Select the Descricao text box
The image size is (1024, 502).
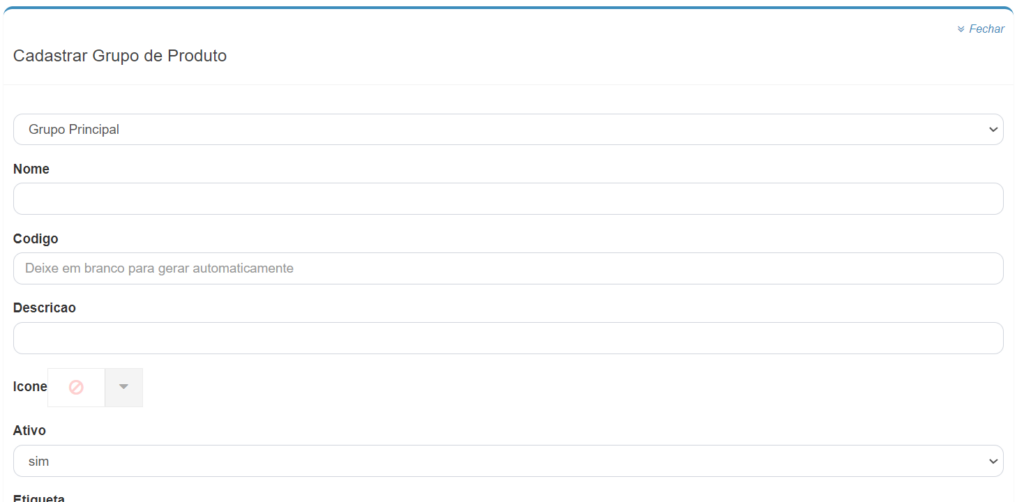point(507,338)
